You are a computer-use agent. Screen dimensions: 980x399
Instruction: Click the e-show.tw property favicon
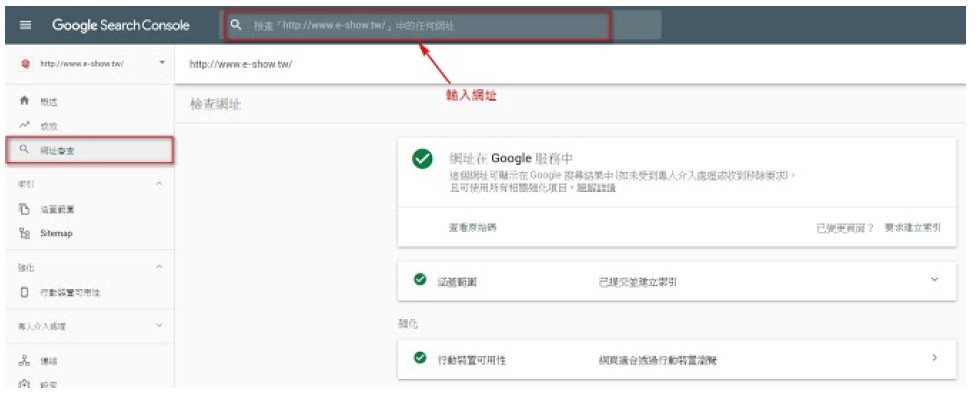26,64
